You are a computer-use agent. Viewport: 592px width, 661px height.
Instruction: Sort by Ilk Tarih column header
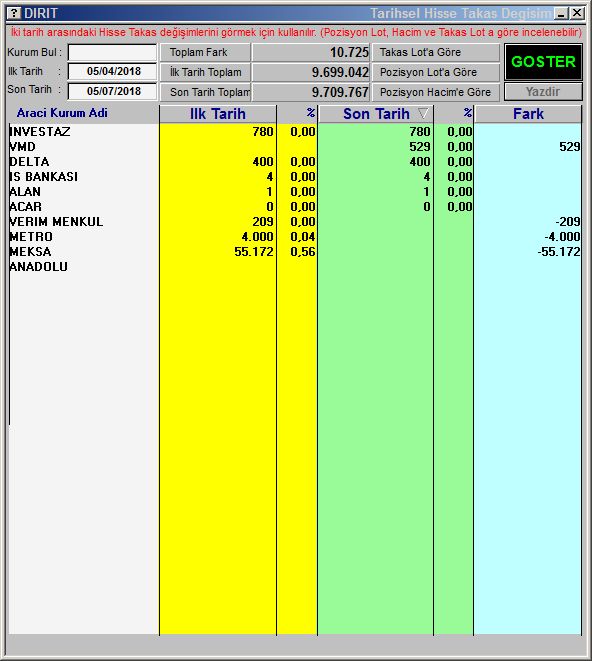218,114
